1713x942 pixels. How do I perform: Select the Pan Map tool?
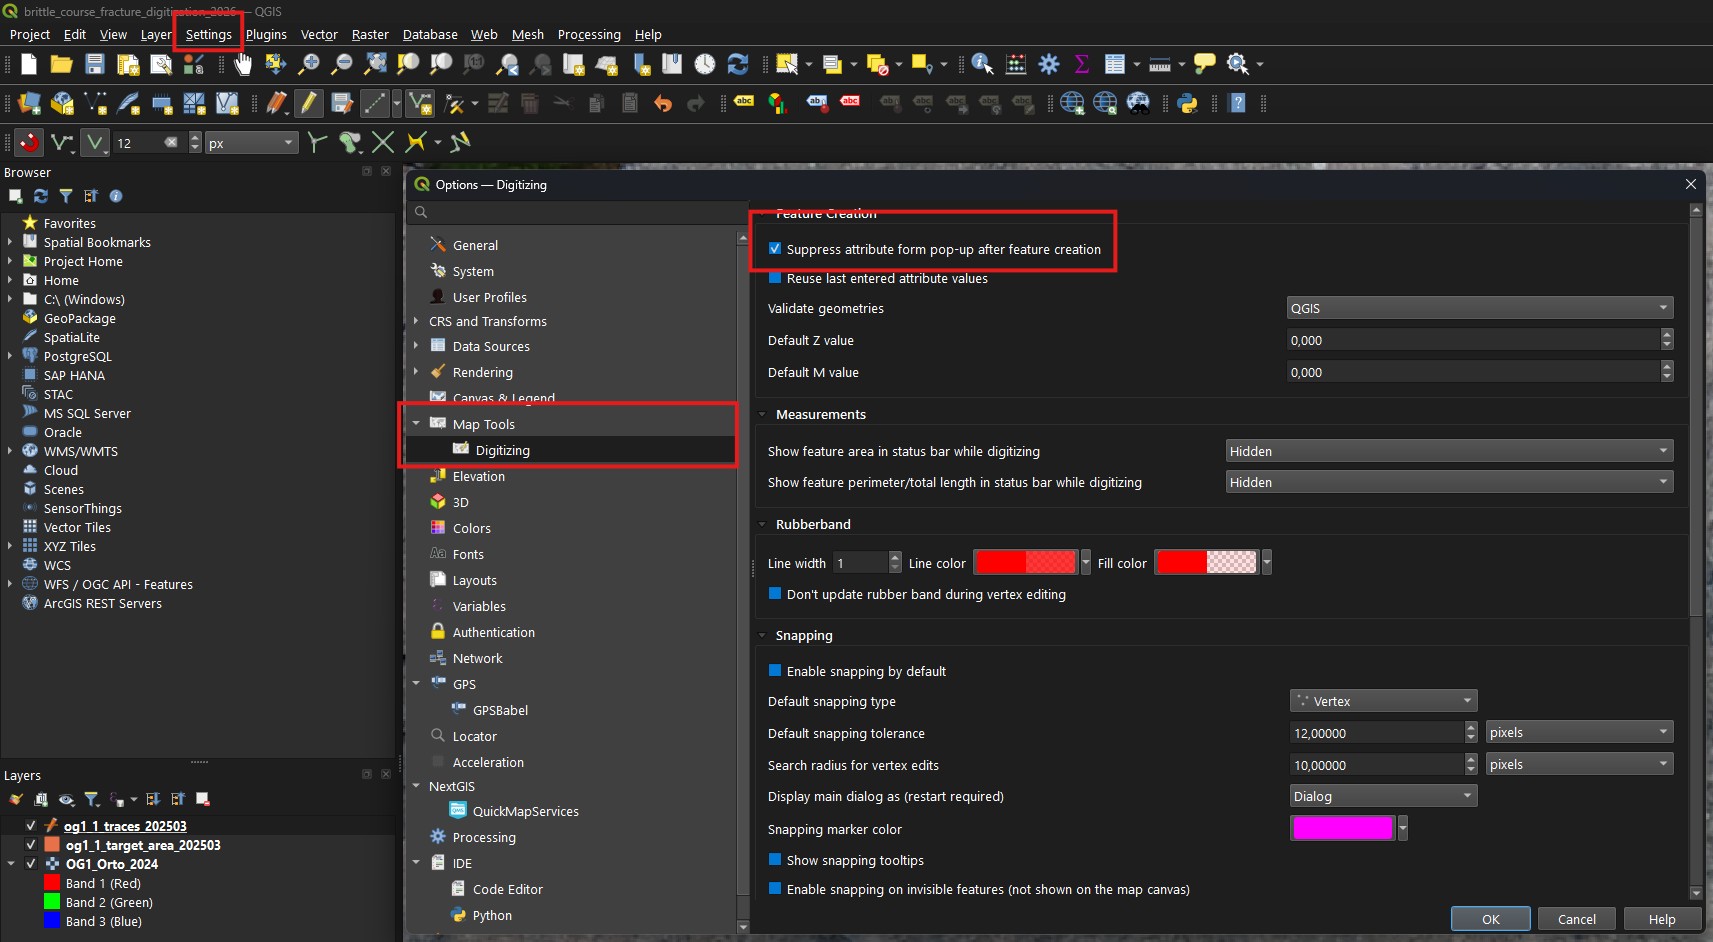[243, 64]
